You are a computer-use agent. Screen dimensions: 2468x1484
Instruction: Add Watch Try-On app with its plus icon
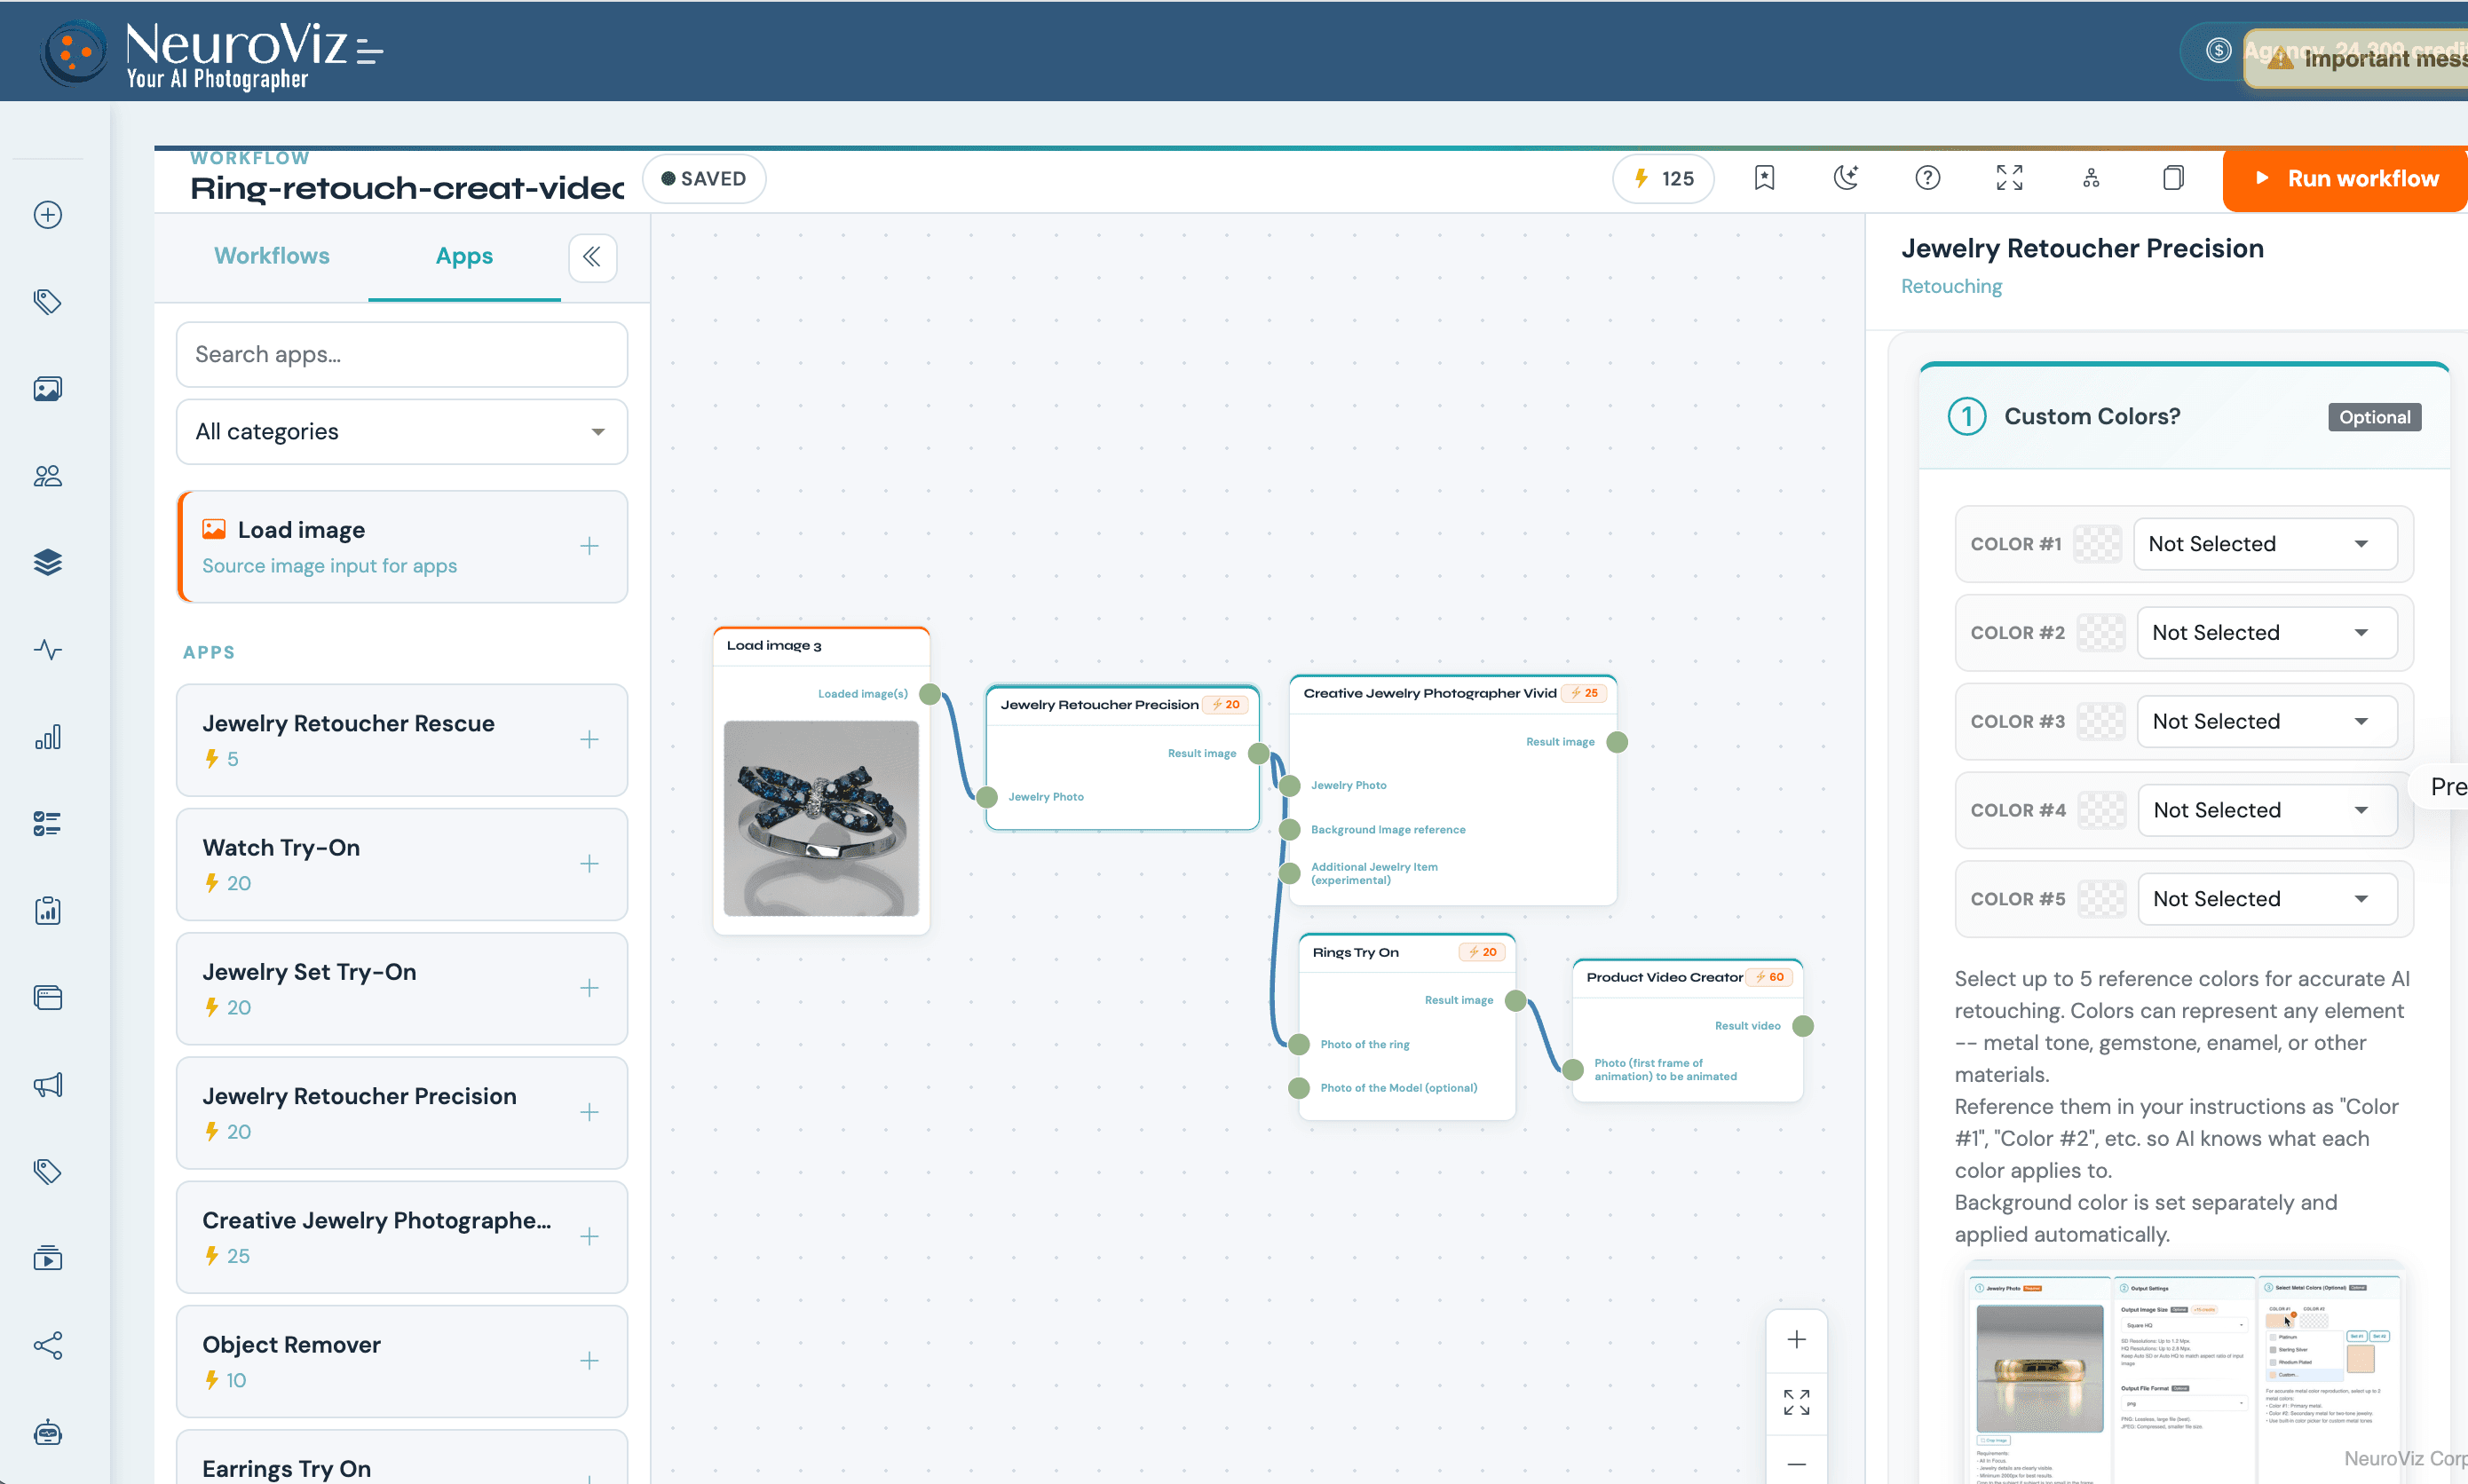[590, 864]
